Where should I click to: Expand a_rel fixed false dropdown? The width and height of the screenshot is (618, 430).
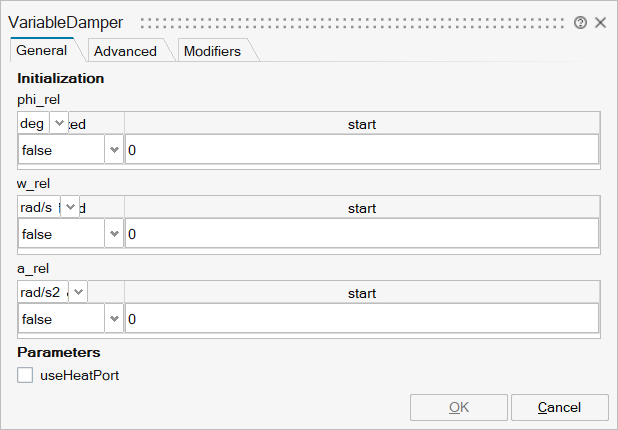113,320
